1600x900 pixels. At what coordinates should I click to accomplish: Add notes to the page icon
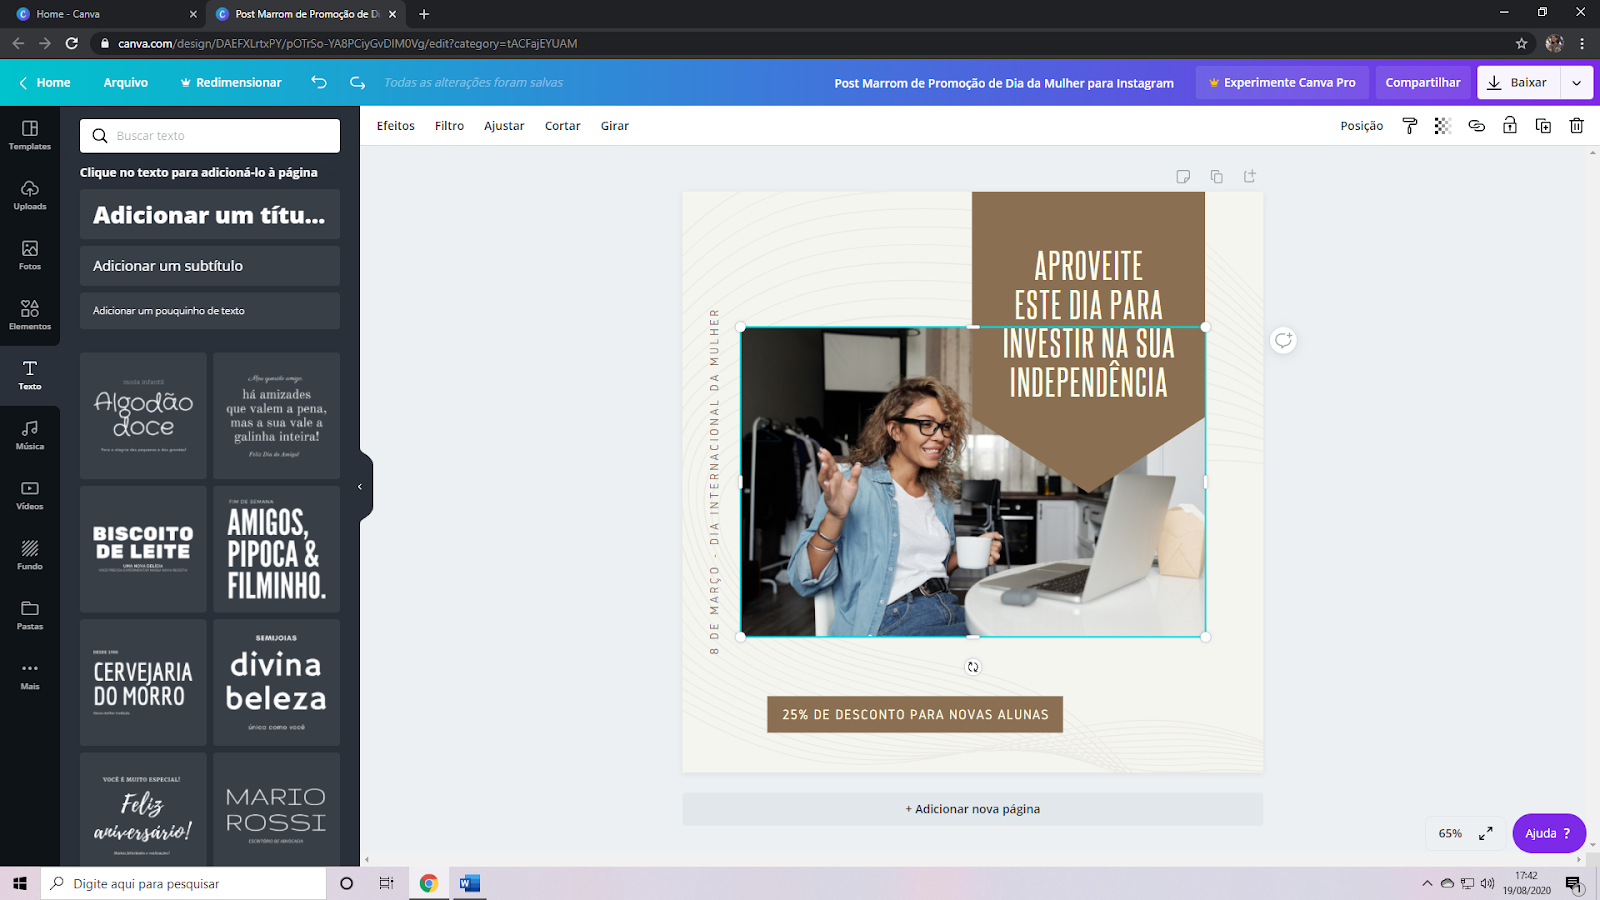click(x=1183, y=176)
